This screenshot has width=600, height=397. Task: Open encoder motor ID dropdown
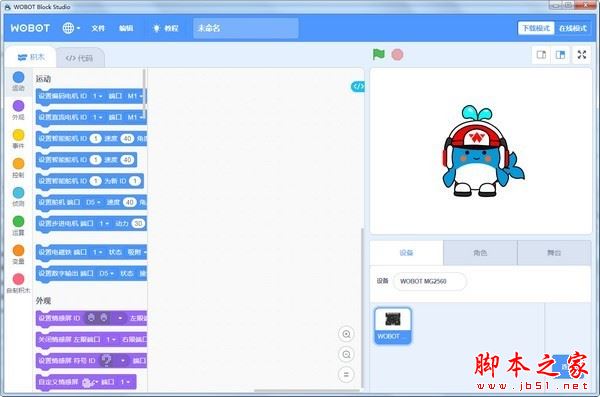(x=97, y=96)
